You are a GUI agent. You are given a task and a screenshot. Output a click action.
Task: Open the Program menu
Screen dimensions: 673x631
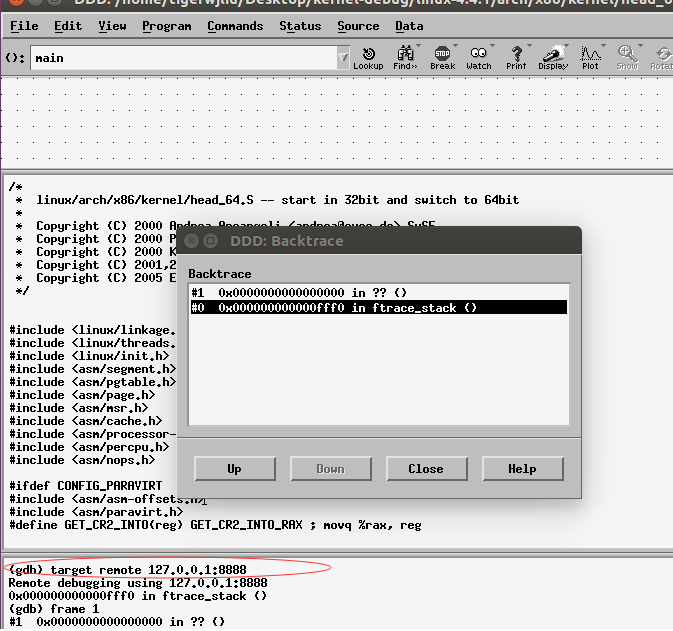pos(167,26)
